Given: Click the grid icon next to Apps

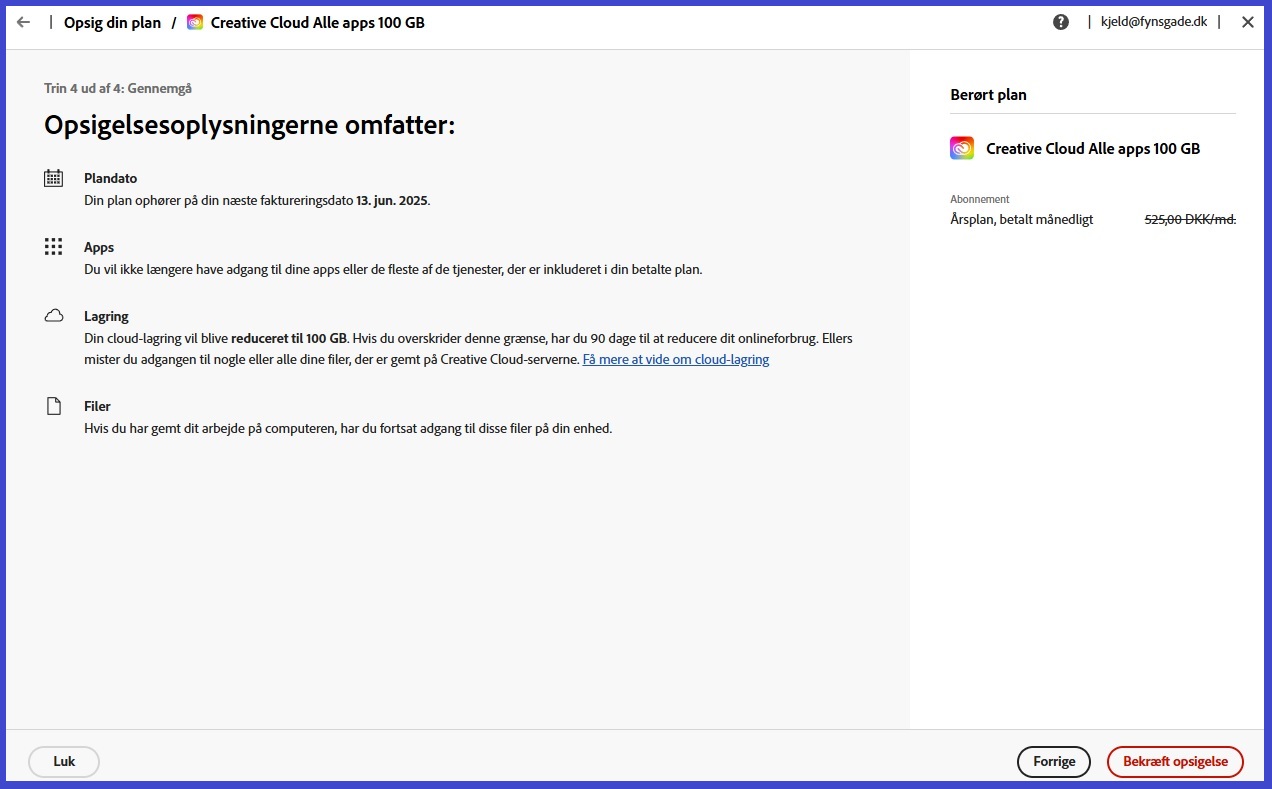Looking at the screenshot, I should tap(54, 247).
